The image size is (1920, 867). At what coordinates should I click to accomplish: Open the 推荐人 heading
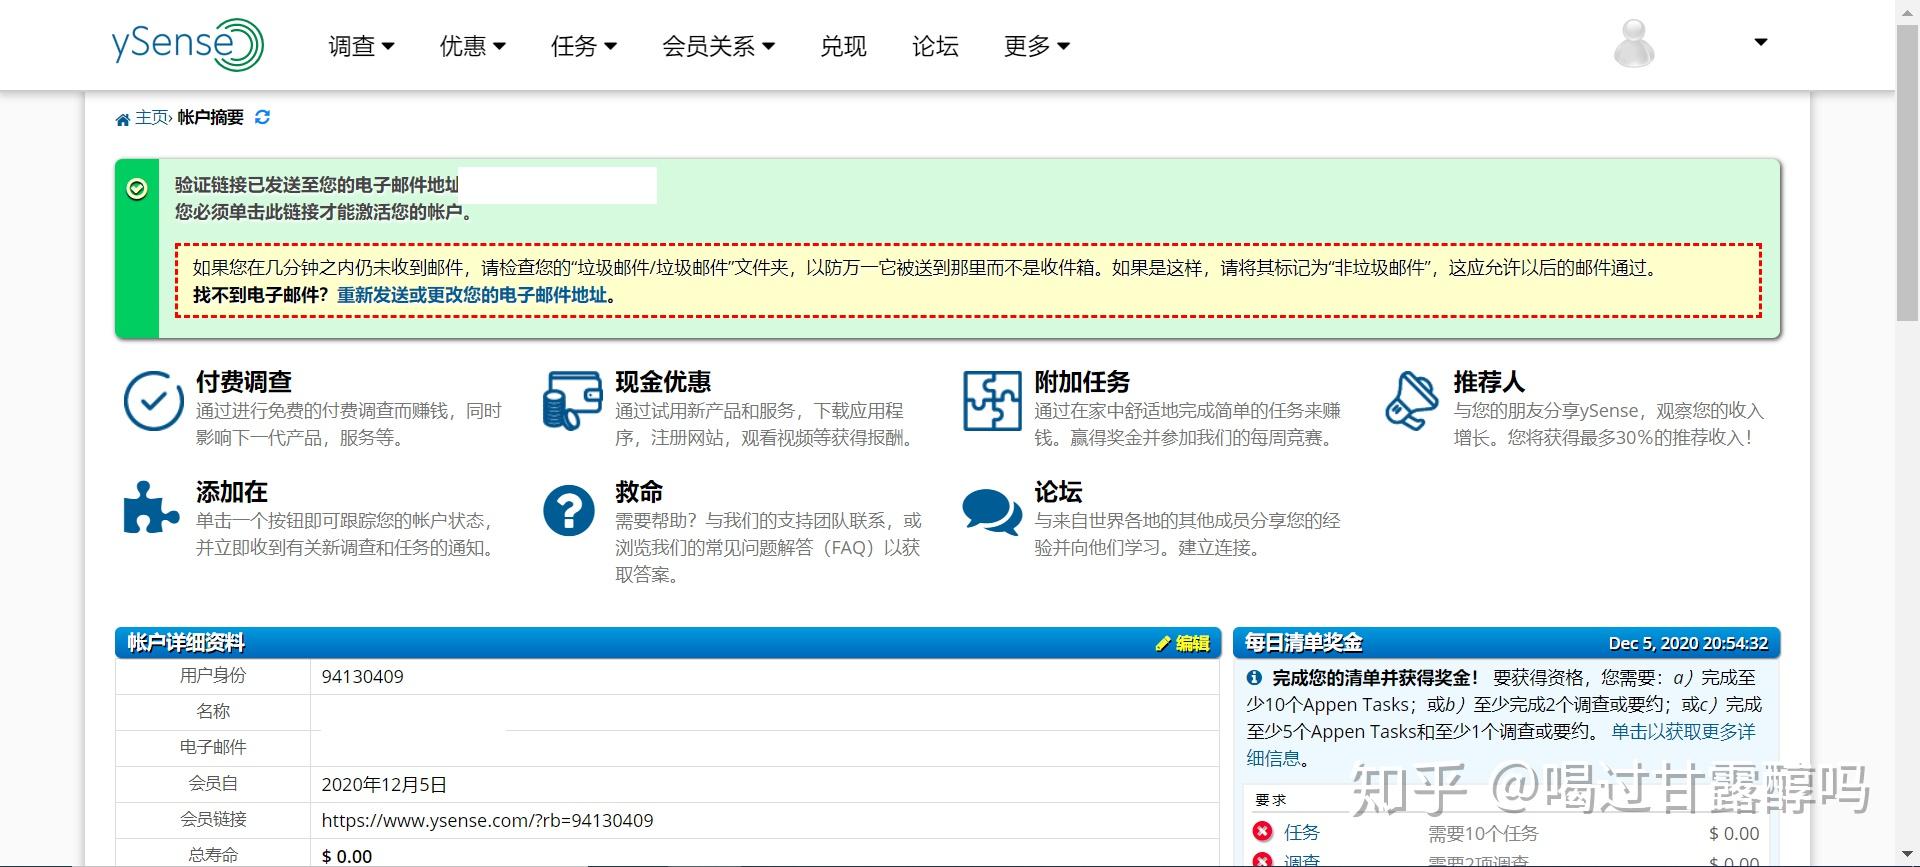(x=1489, y=382)
